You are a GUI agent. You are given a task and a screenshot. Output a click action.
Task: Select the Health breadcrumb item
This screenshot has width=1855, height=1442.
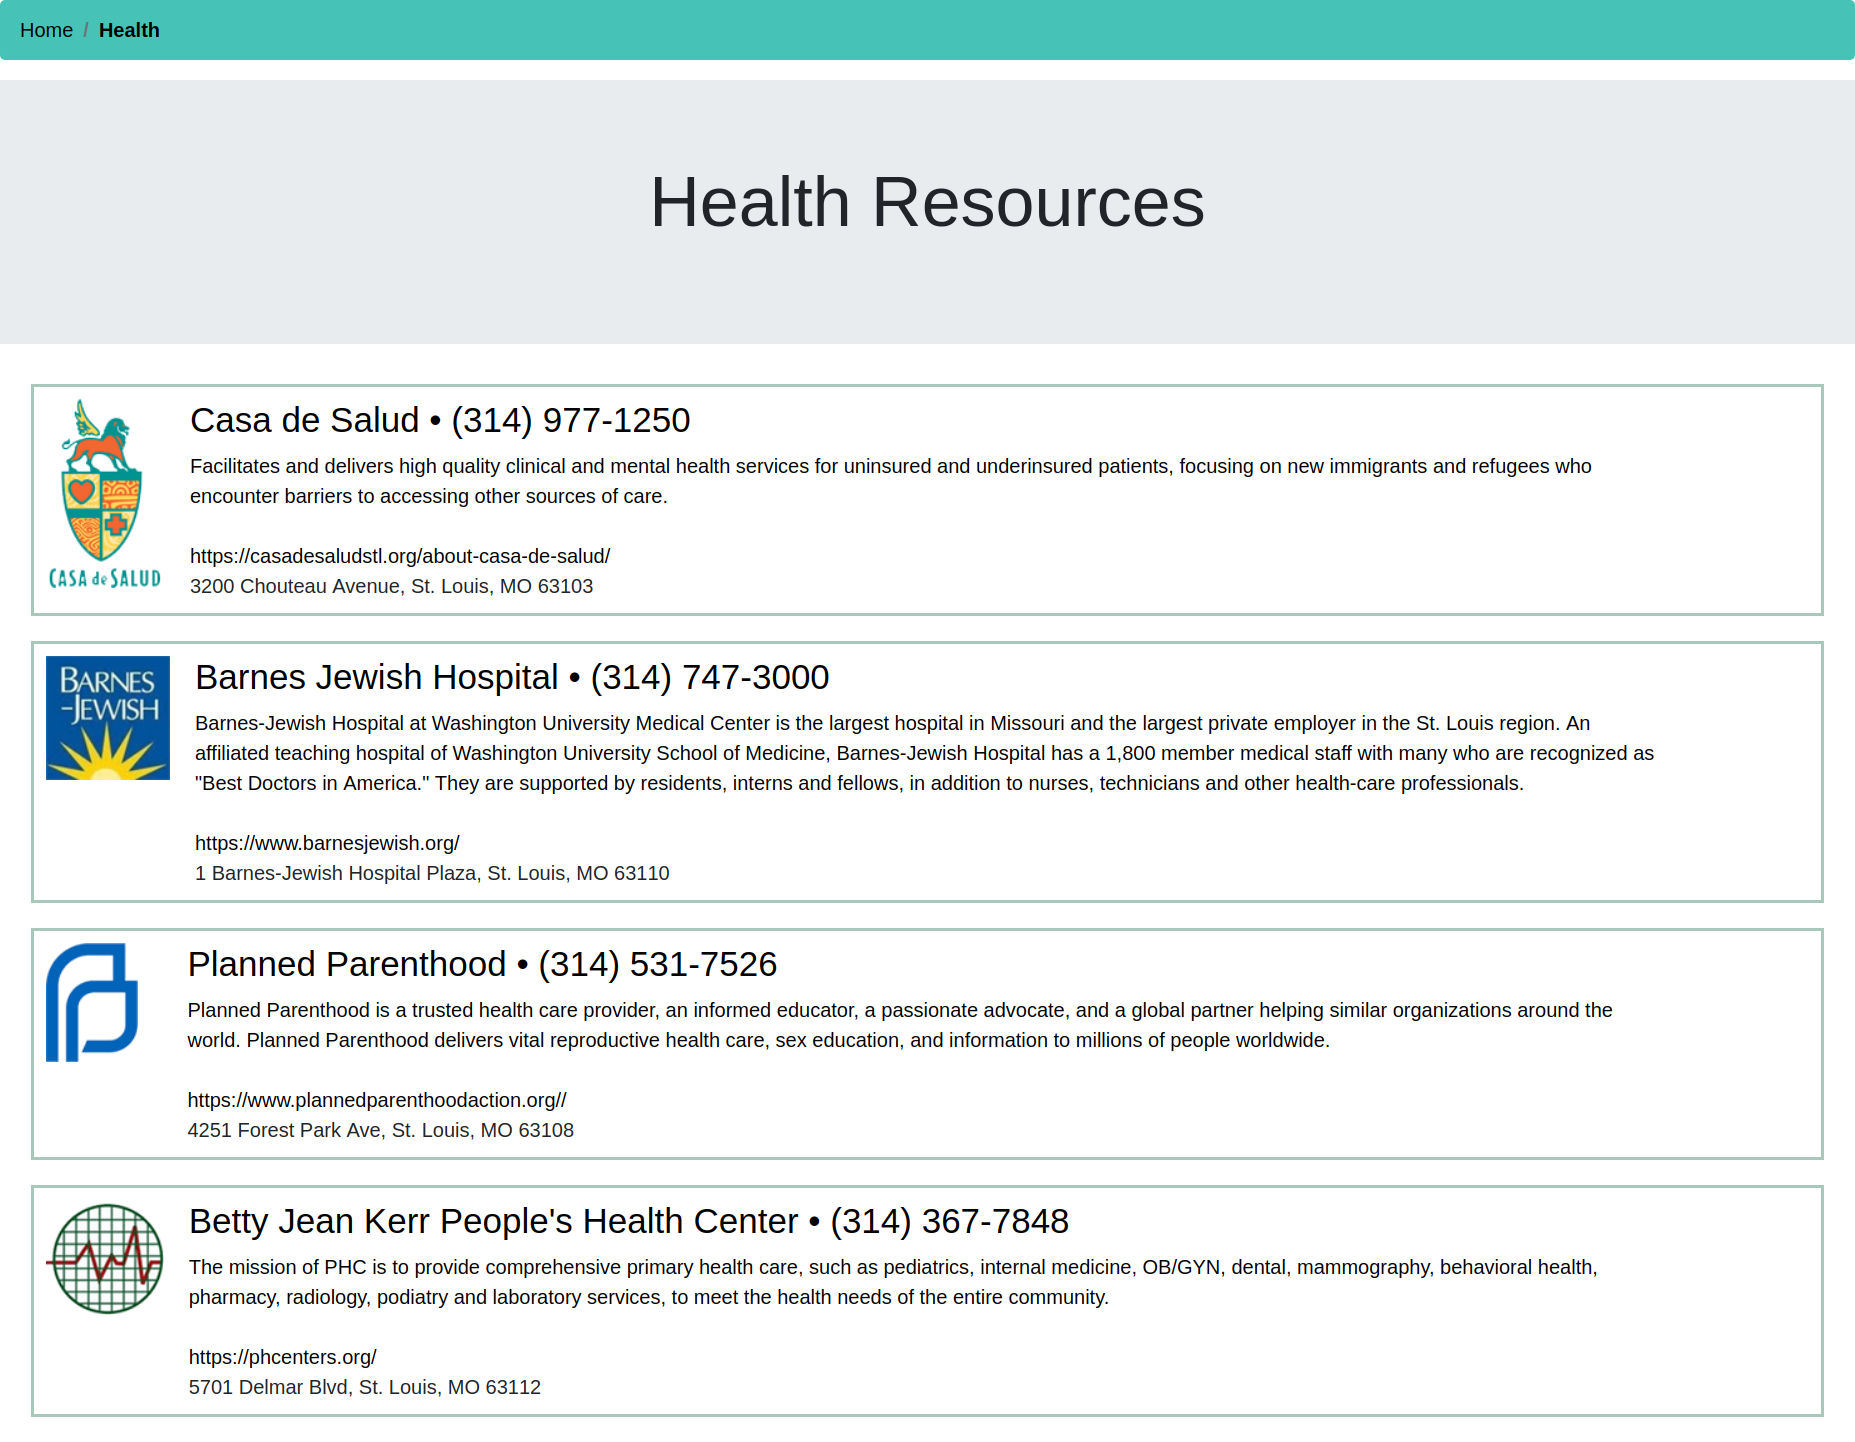[129, 30]
